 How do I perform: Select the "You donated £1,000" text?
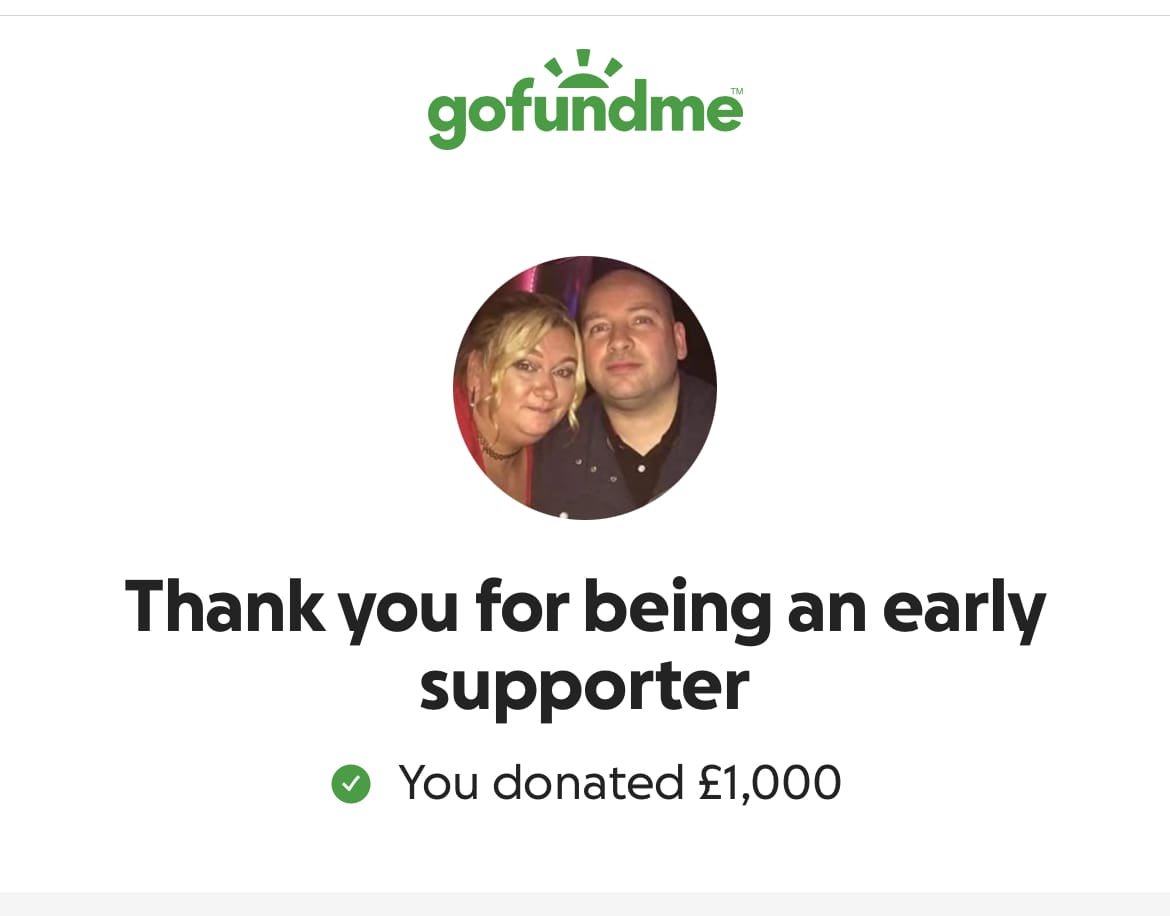pos(619,783)
